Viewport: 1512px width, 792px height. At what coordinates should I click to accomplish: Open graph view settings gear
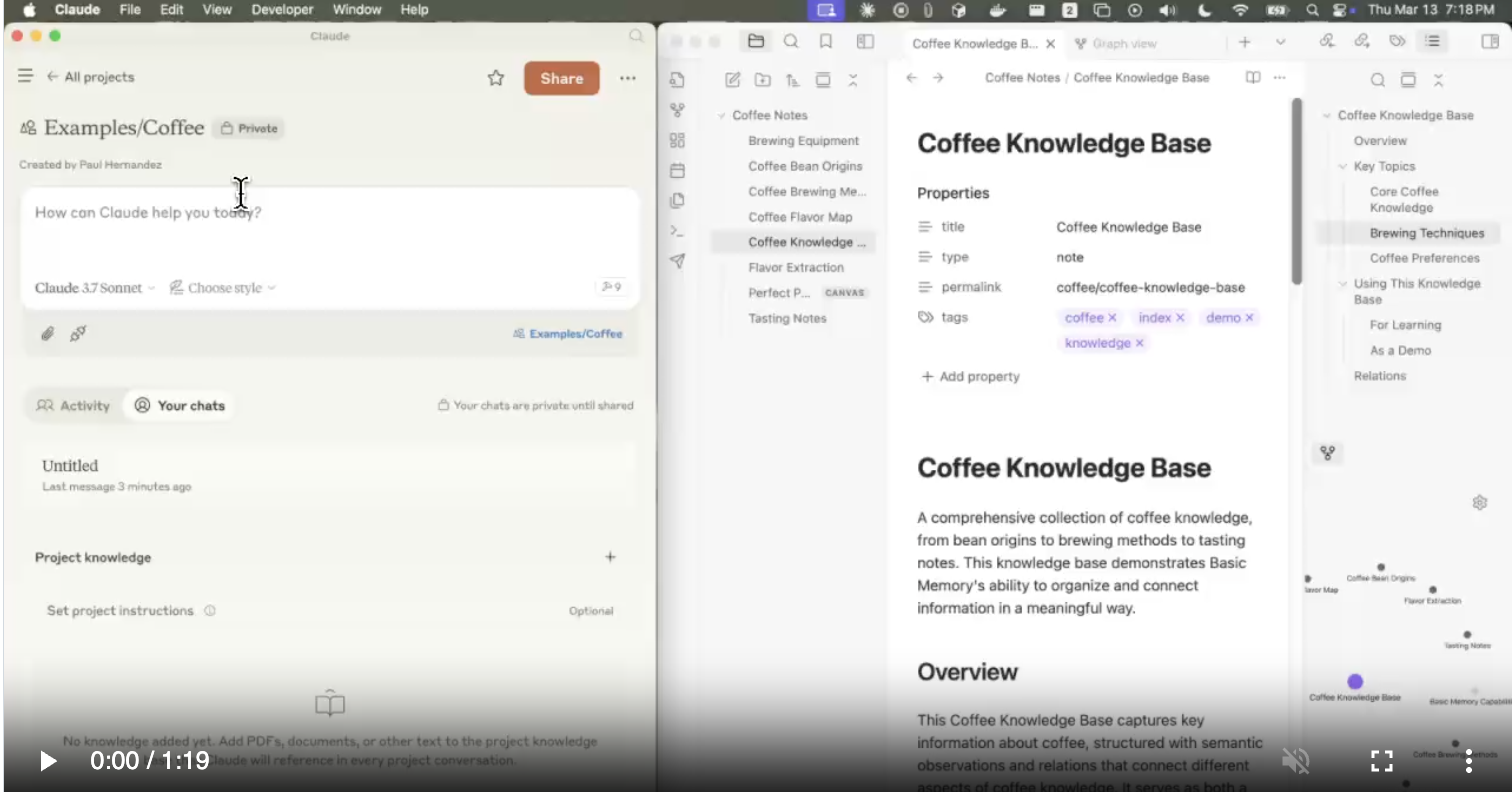(1480, 502)
